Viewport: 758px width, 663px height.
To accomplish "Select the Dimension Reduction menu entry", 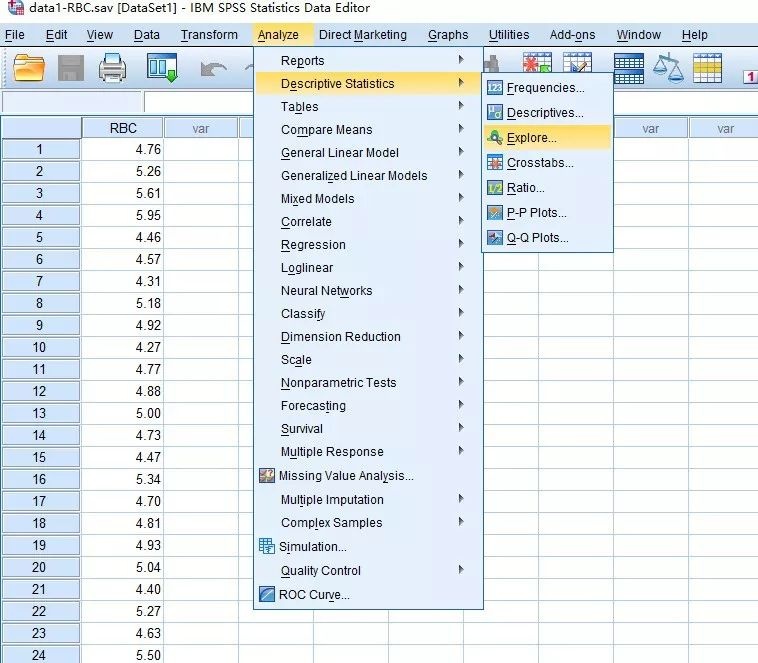I will point(368,337).
